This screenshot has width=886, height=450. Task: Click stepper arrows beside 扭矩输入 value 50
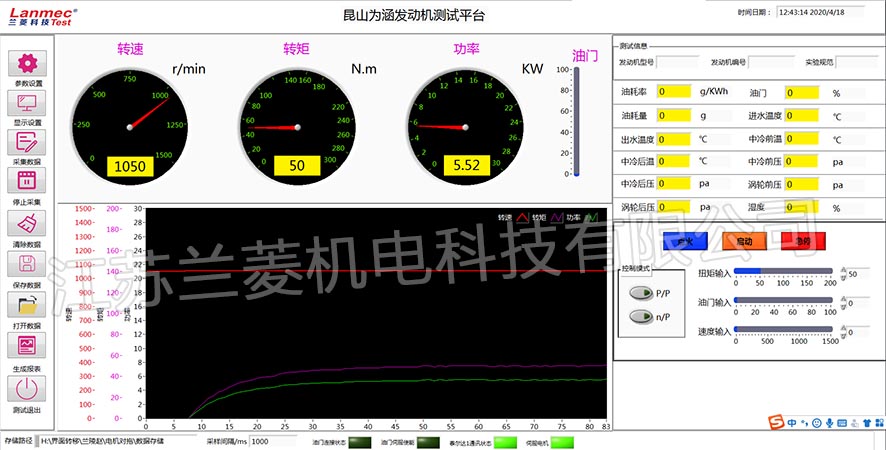pyautogui.click(x=843, y=273)
